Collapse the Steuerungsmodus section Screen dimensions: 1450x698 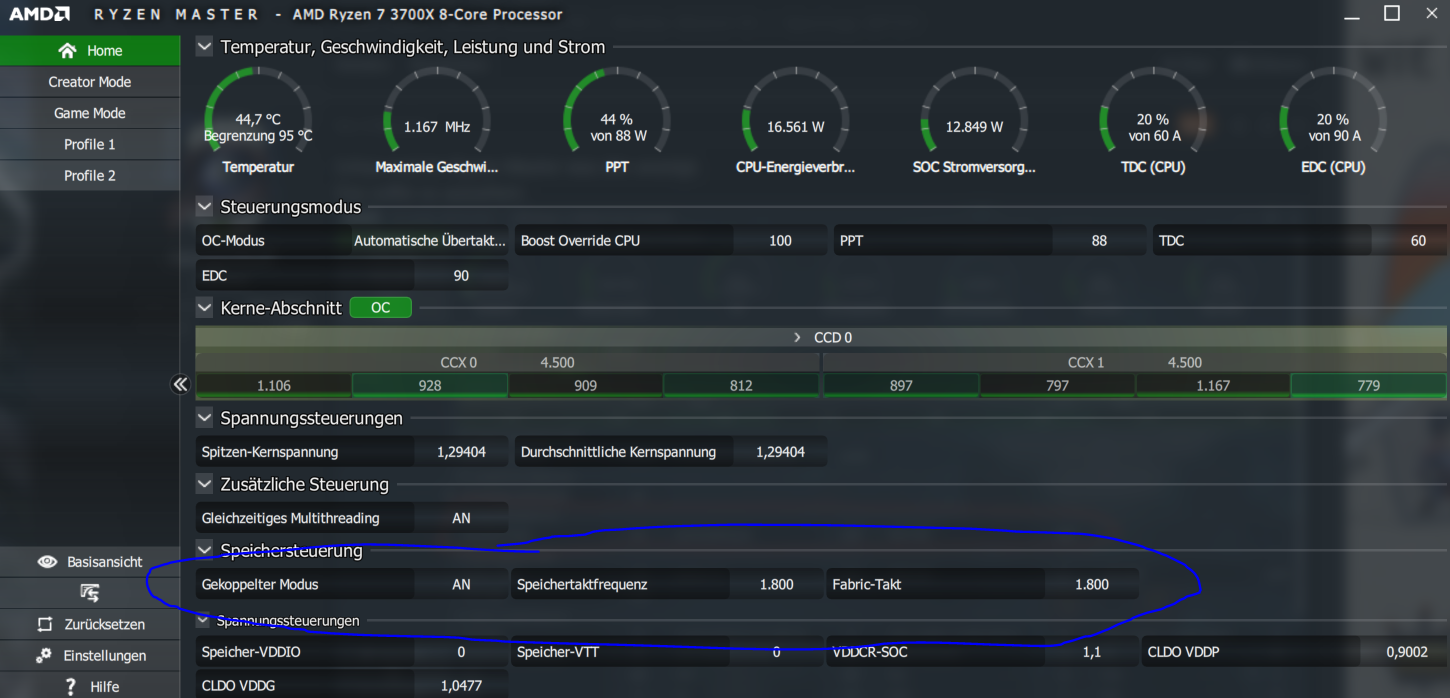point(205,206)
